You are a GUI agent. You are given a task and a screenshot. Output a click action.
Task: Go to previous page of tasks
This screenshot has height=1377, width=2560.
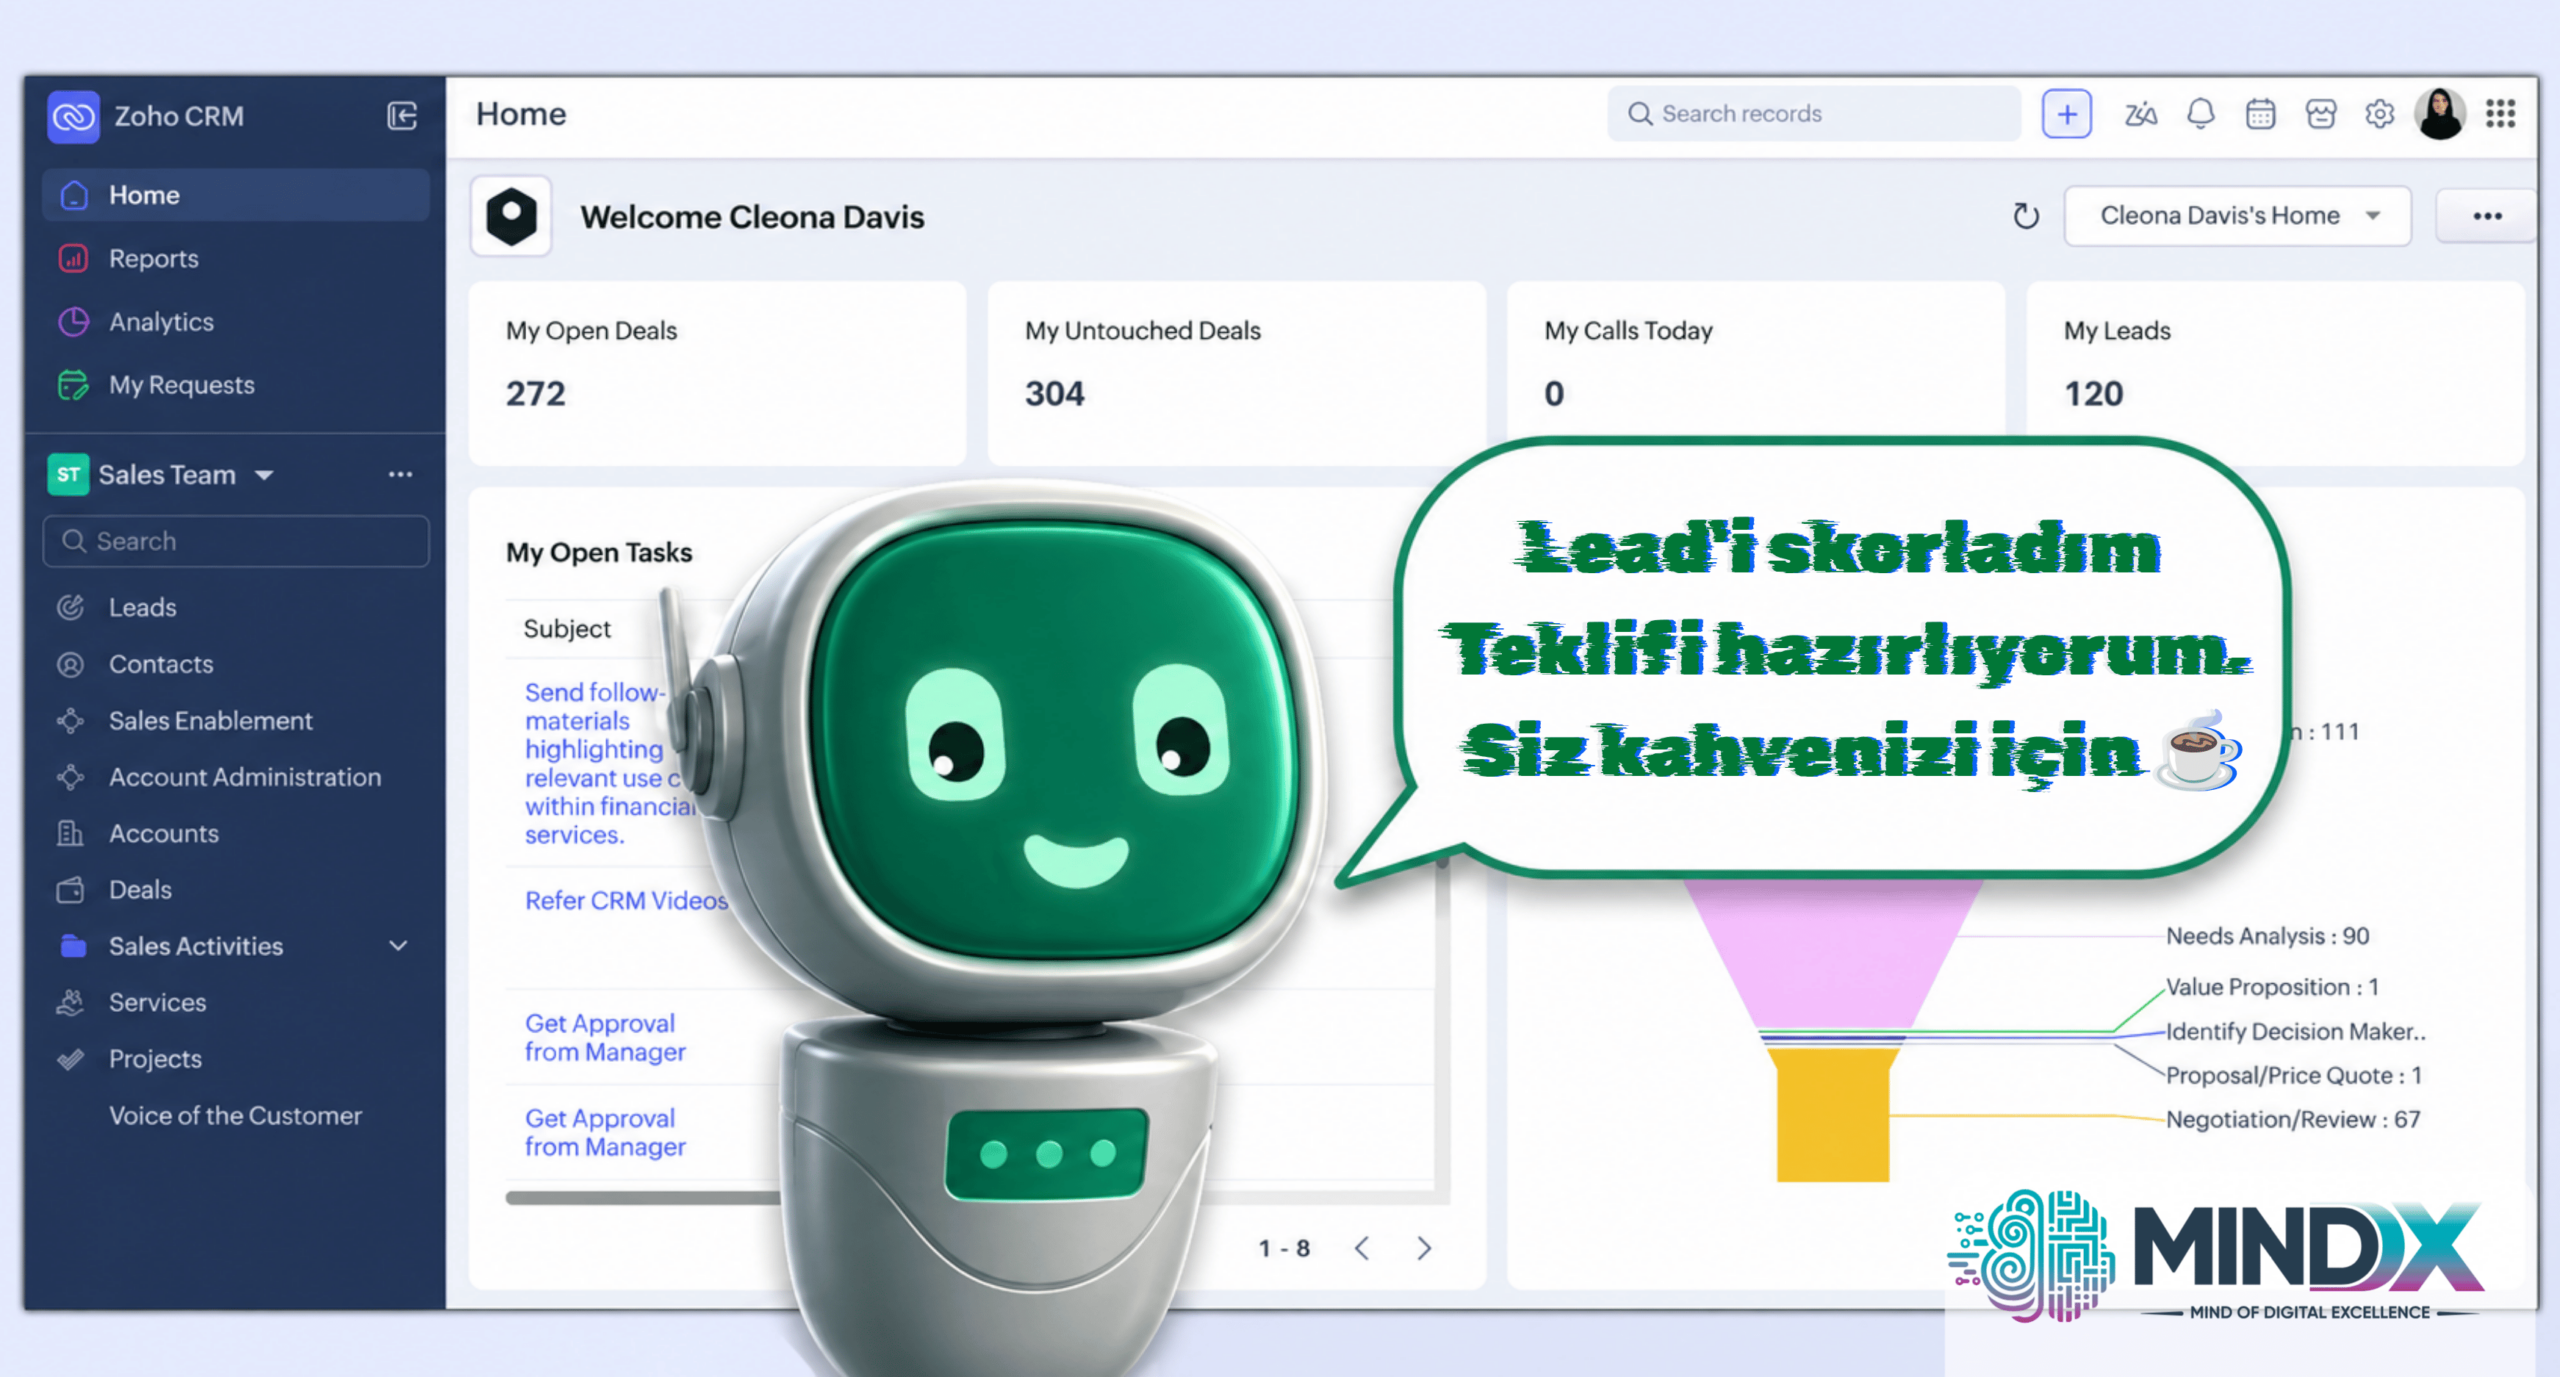(1361, 1248)
